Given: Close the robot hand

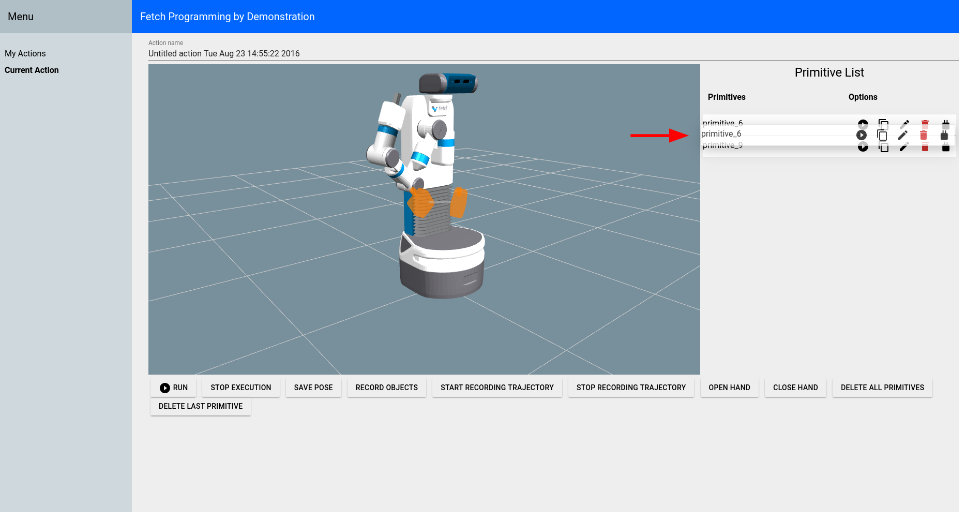Looking at the screenshot, I should coord(795,387).
